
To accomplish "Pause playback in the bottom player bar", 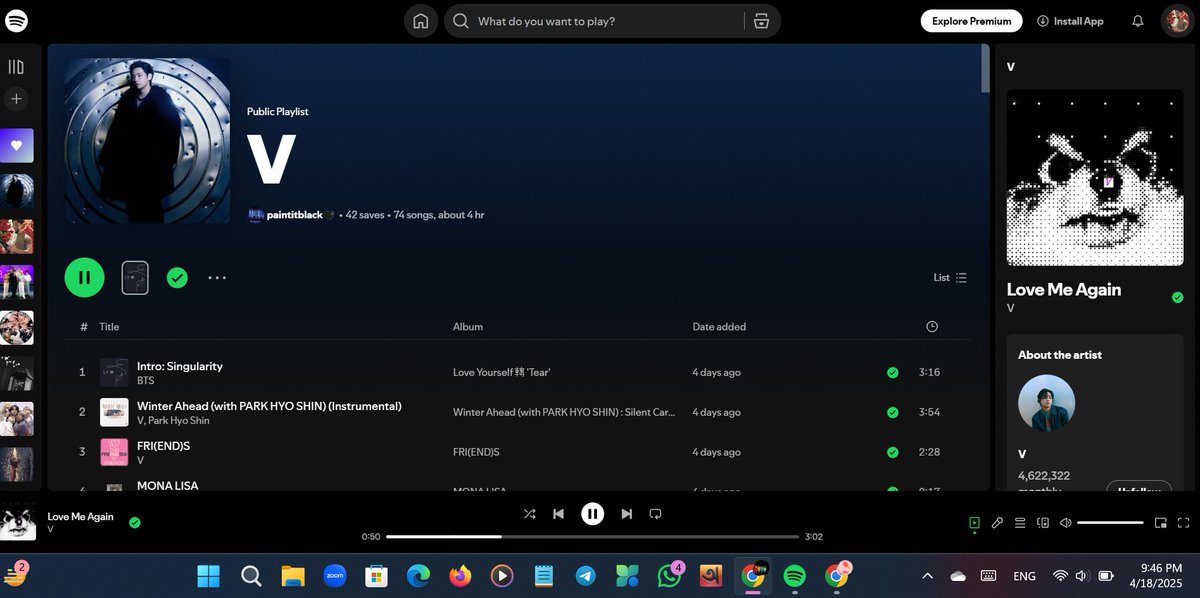I will pos(593,514).
